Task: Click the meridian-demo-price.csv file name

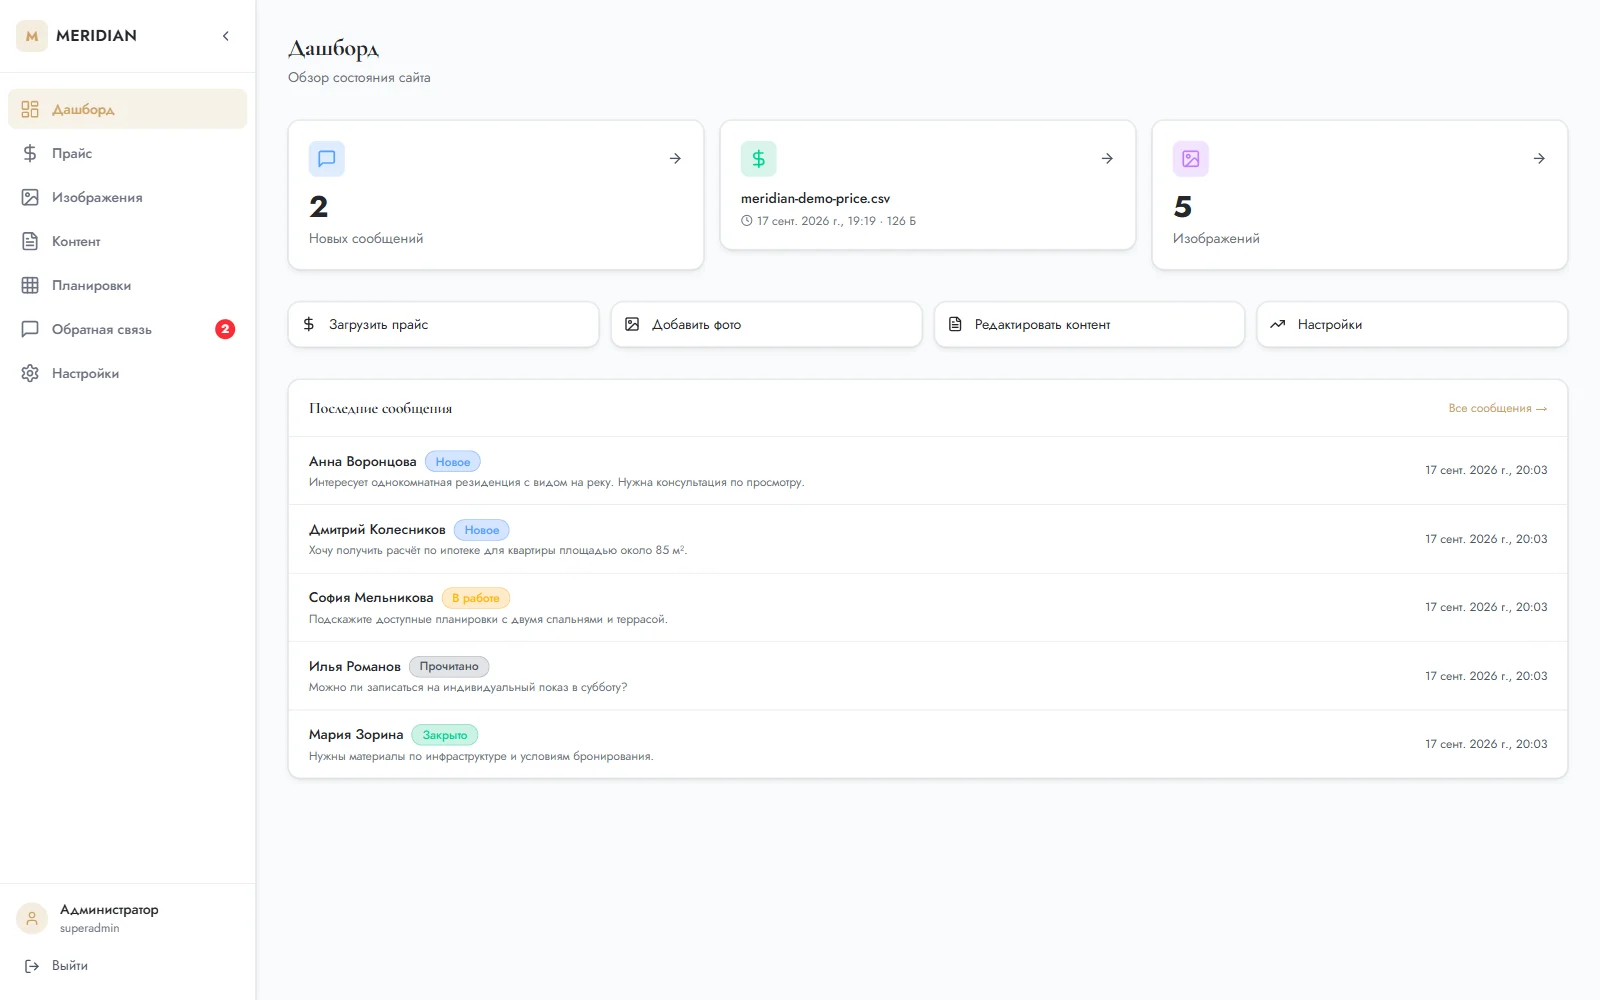Action: (x=815, y=199)
